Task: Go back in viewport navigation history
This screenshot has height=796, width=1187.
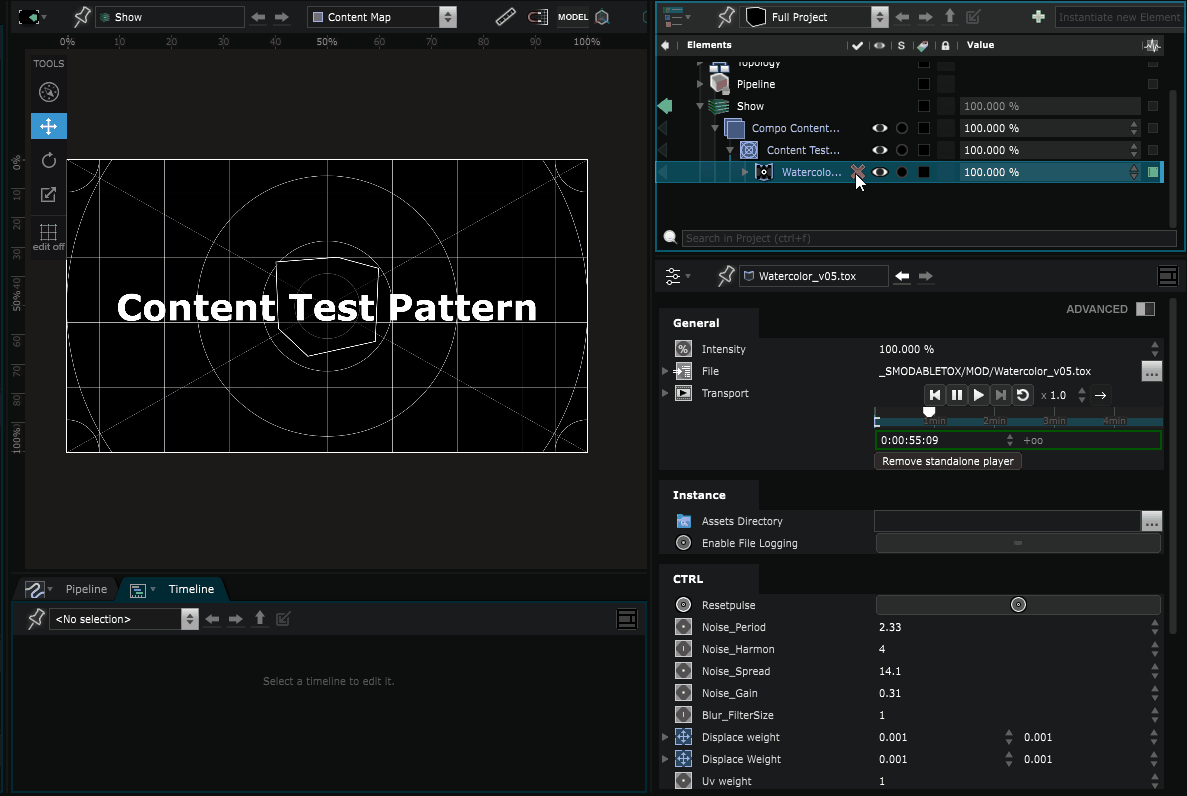Action: pyautogui.click(x=259, y=17)
